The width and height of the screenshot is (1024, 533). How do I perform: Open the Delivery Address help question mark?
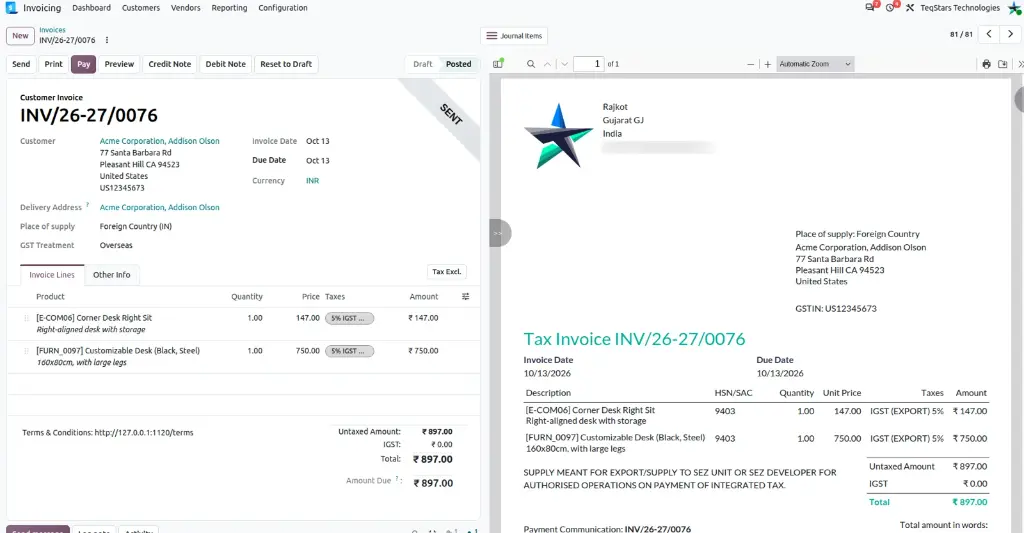click(x=88, y=205)
